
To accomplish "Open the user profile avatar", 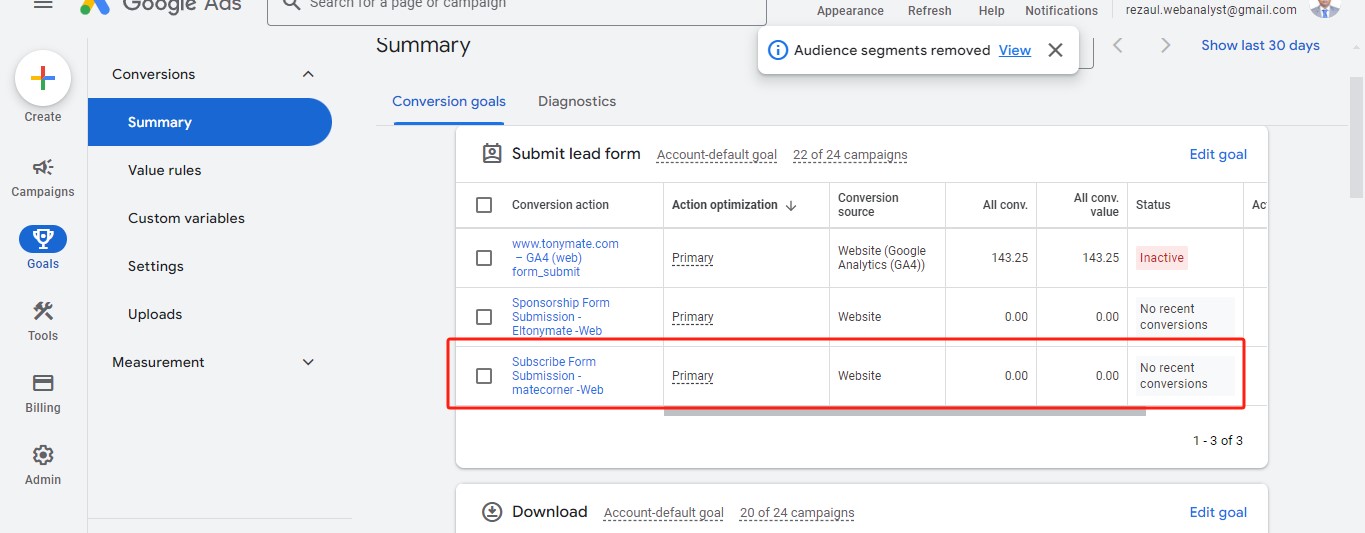I will (x=1325, y=7).
